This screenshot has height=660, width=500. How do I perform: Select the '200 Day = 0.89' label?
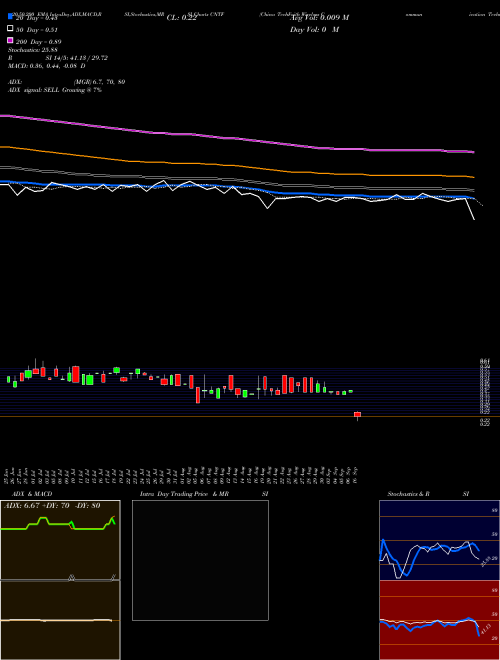pos(38,42)
